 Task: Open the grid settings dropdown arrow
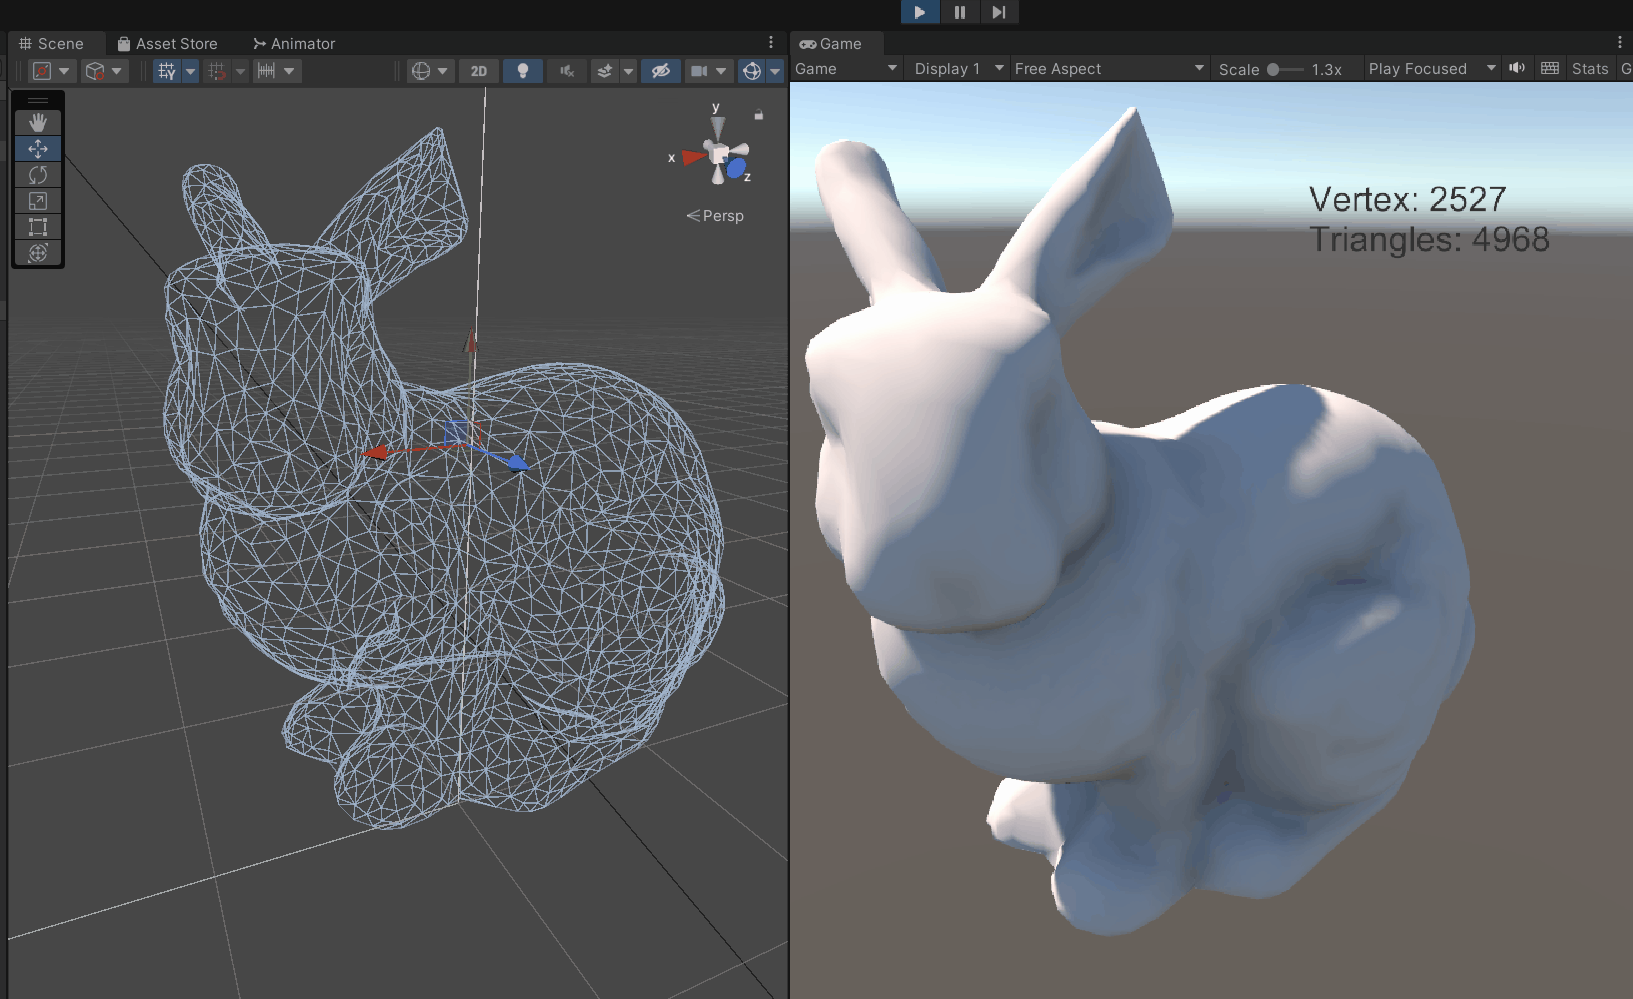[x=190, y=71]
